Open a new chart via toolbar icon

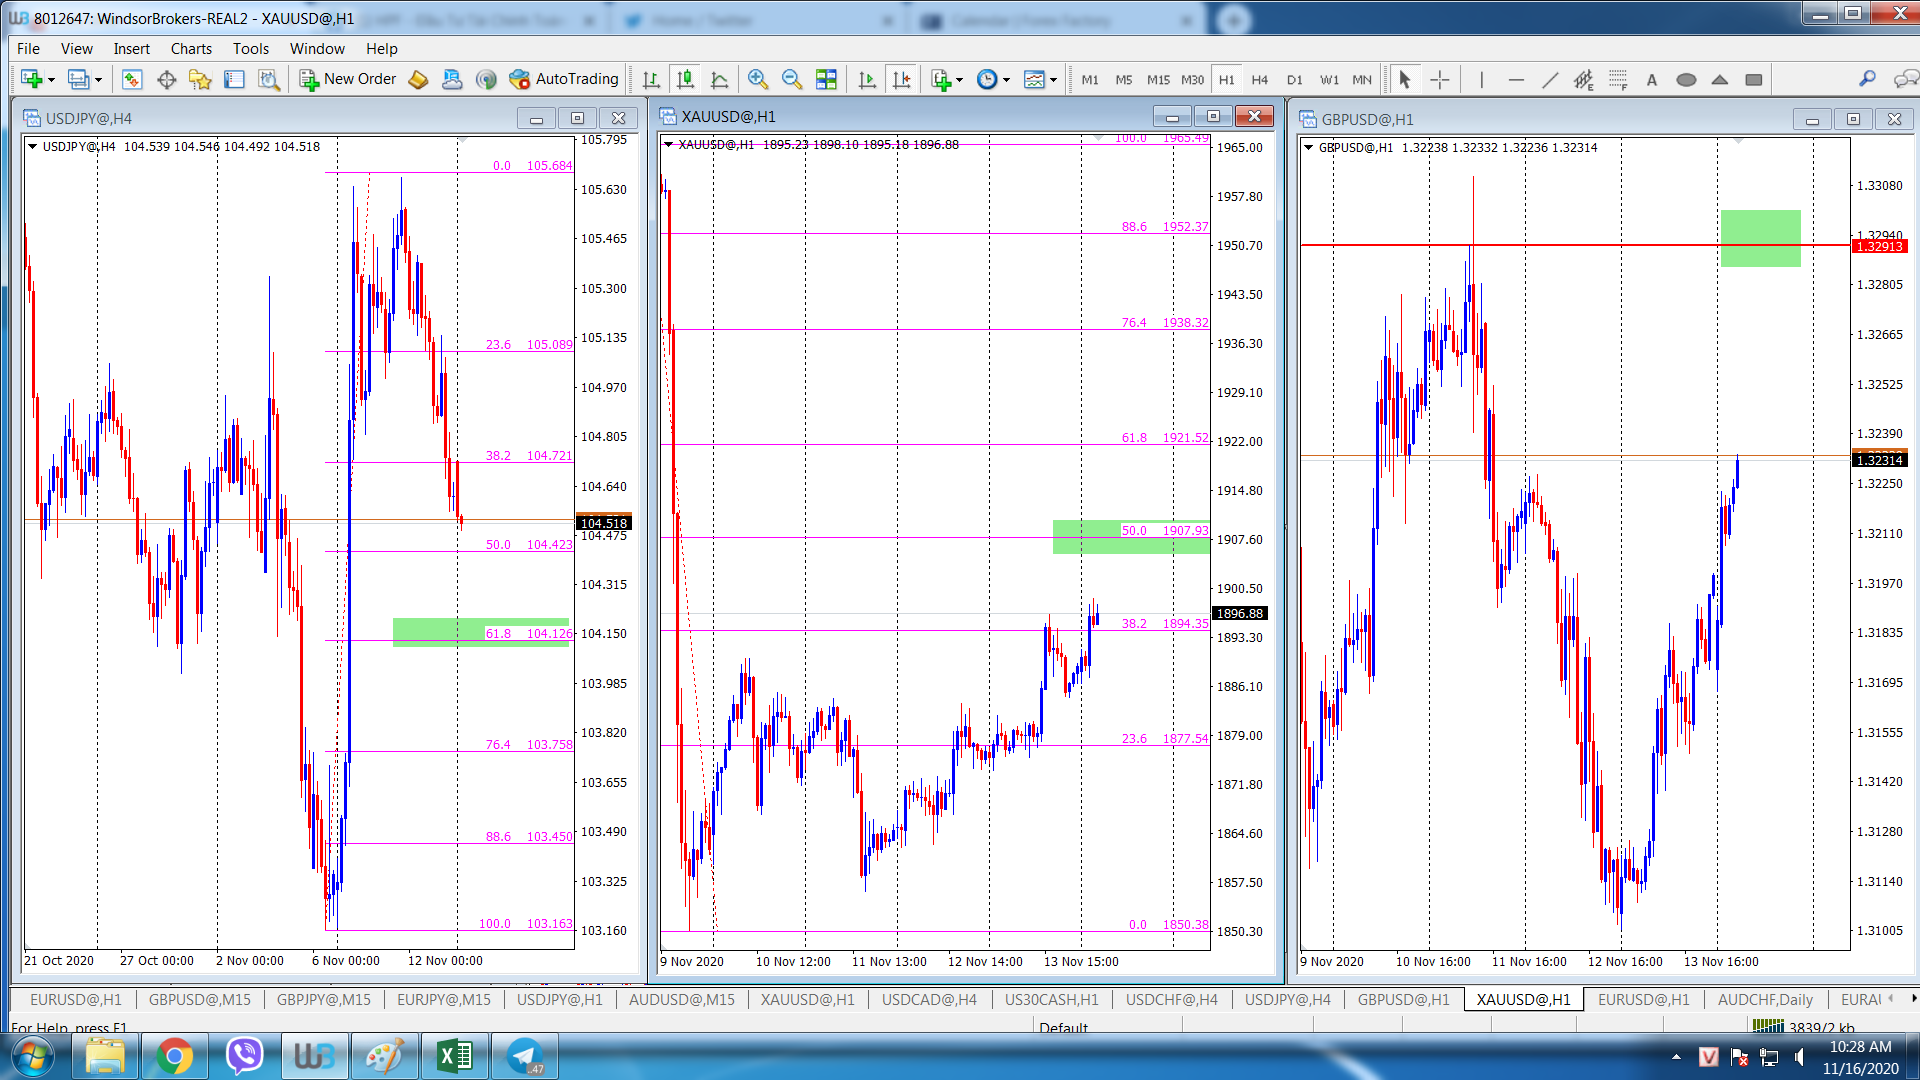(x=31, y=79)
